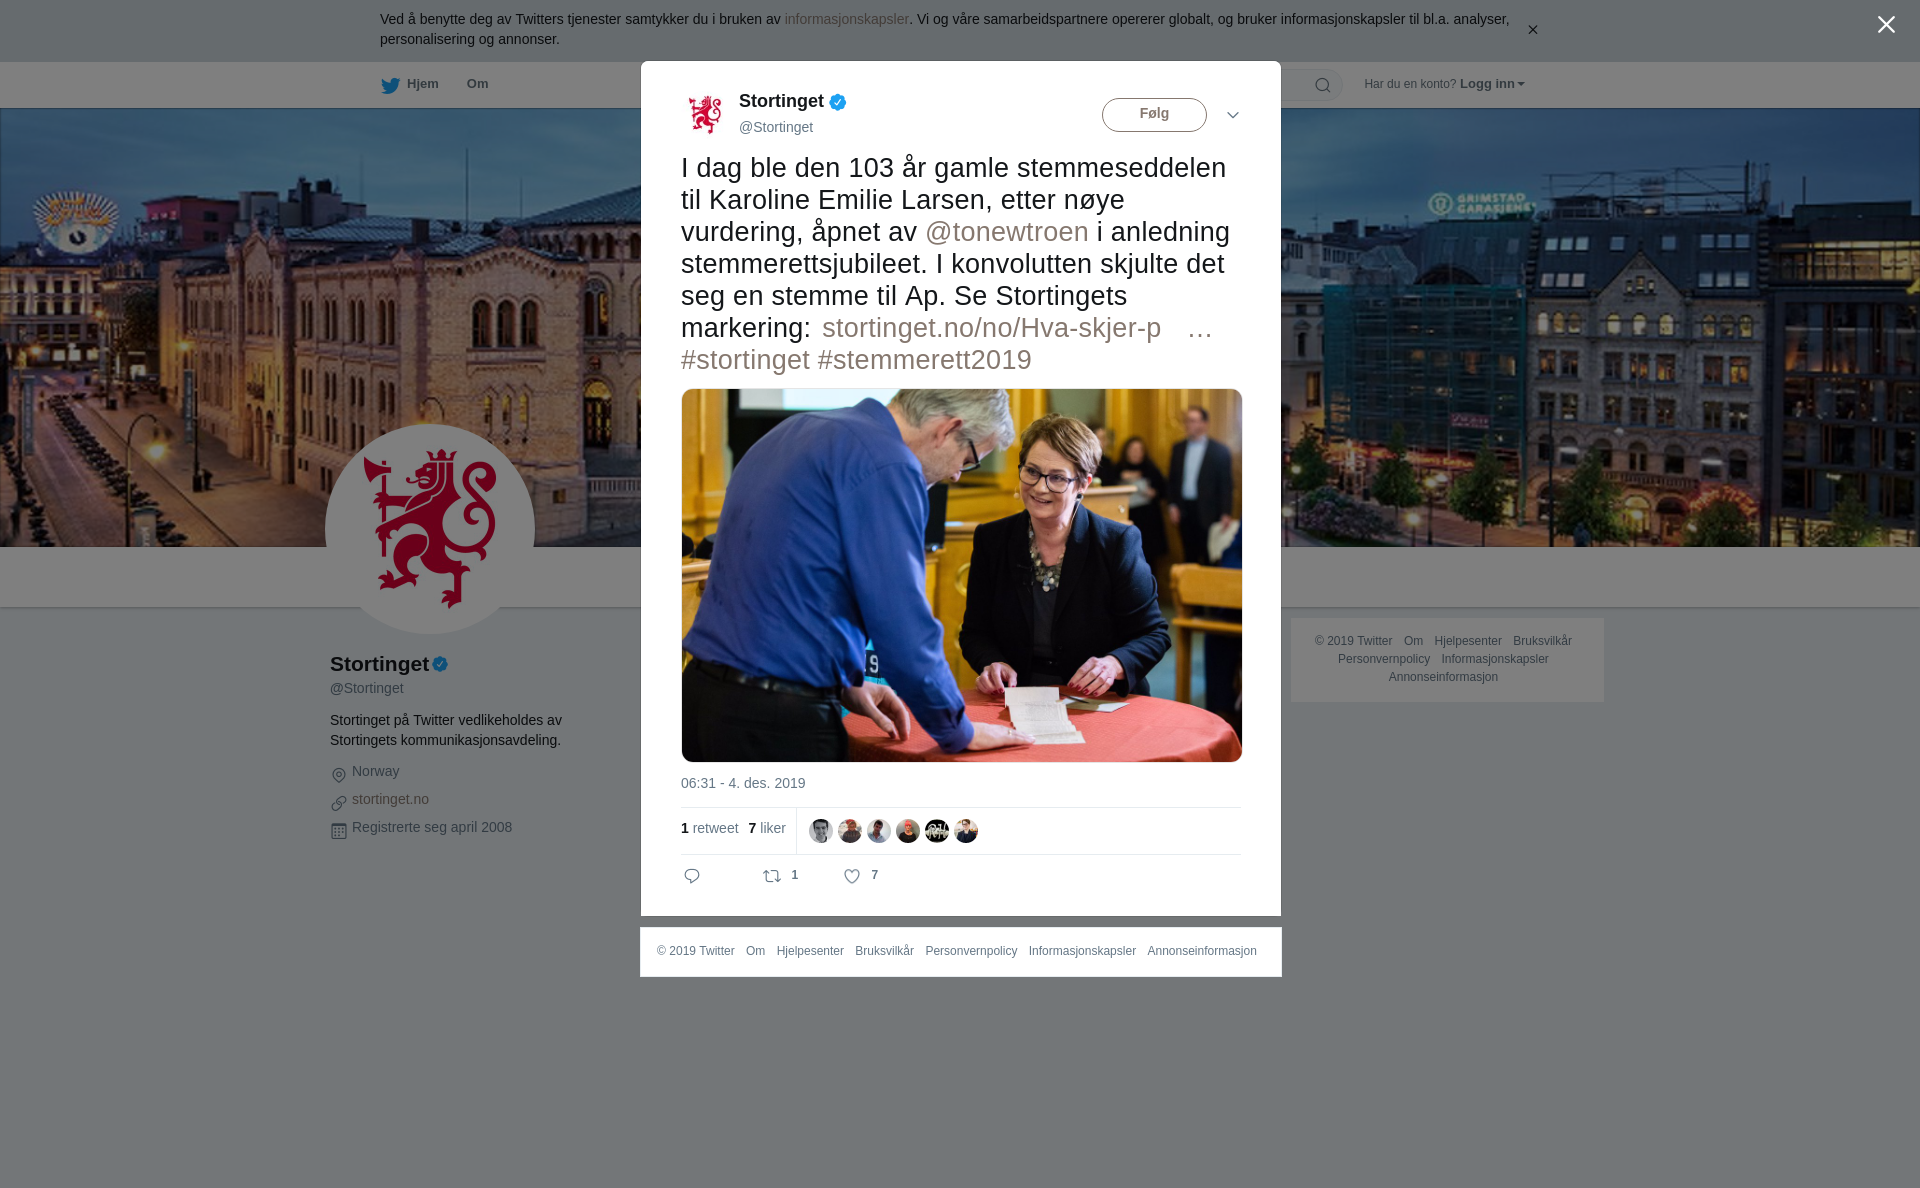This screenshot has height=1188, width=1920.
Task: Open the tweet photo of ballot opening
Action: [x=962, y=575]
